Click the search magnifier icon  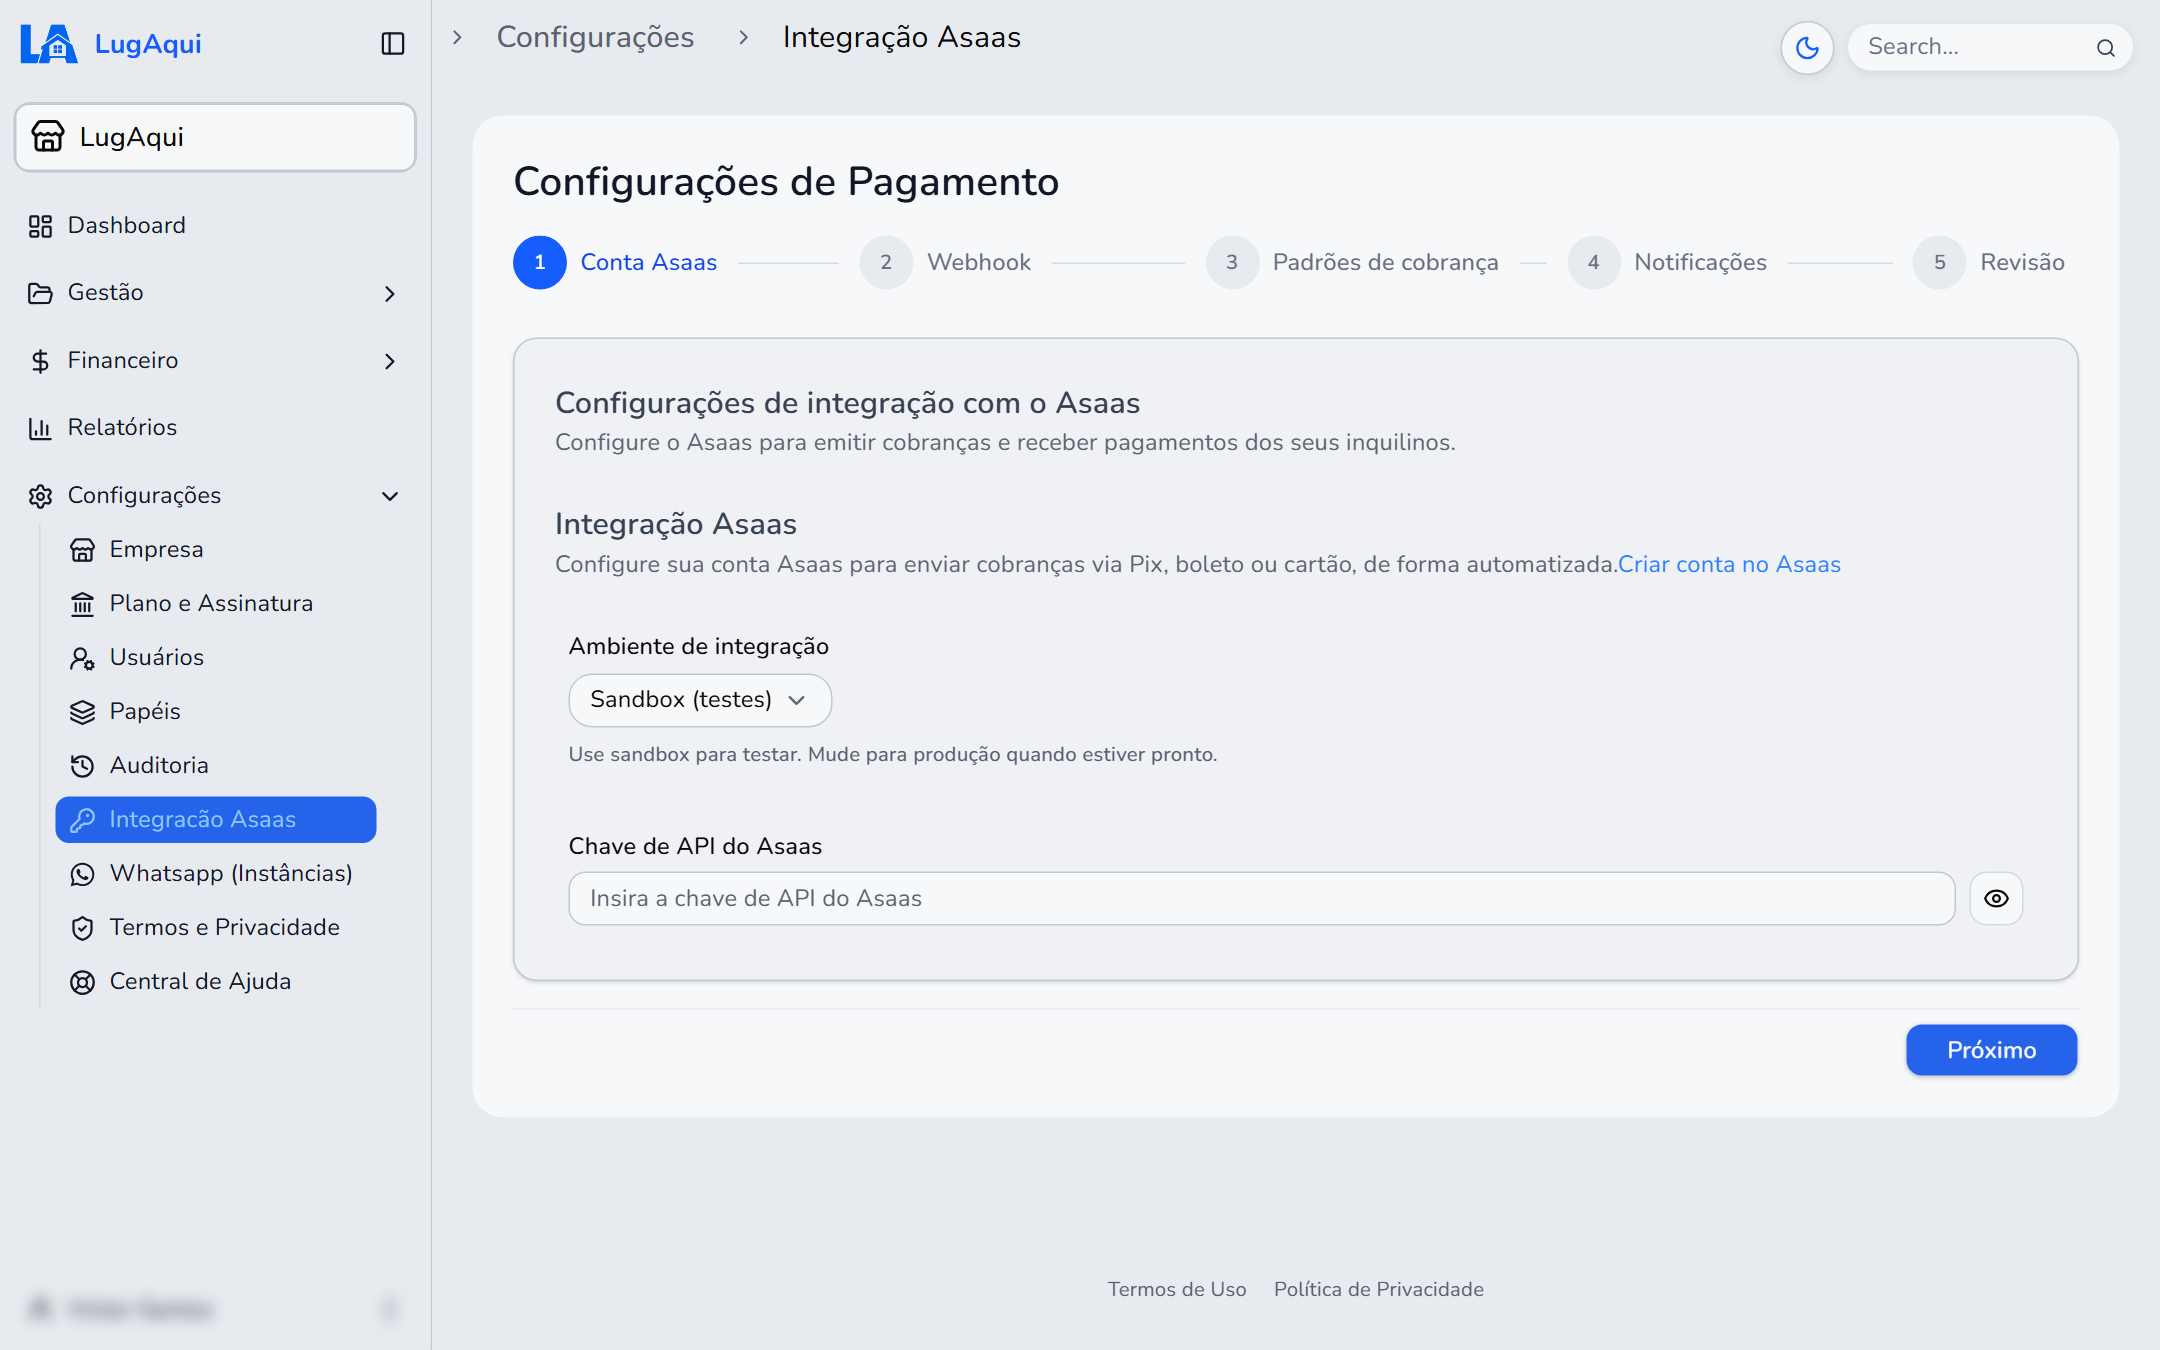(2106, 48)
